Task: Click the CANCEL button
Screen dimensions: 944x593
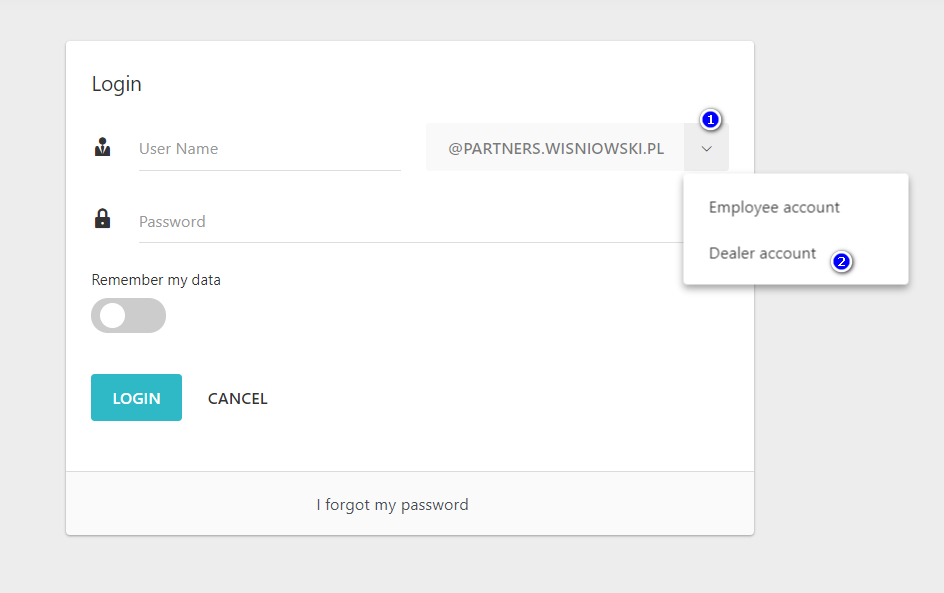Action: point(237,398)
